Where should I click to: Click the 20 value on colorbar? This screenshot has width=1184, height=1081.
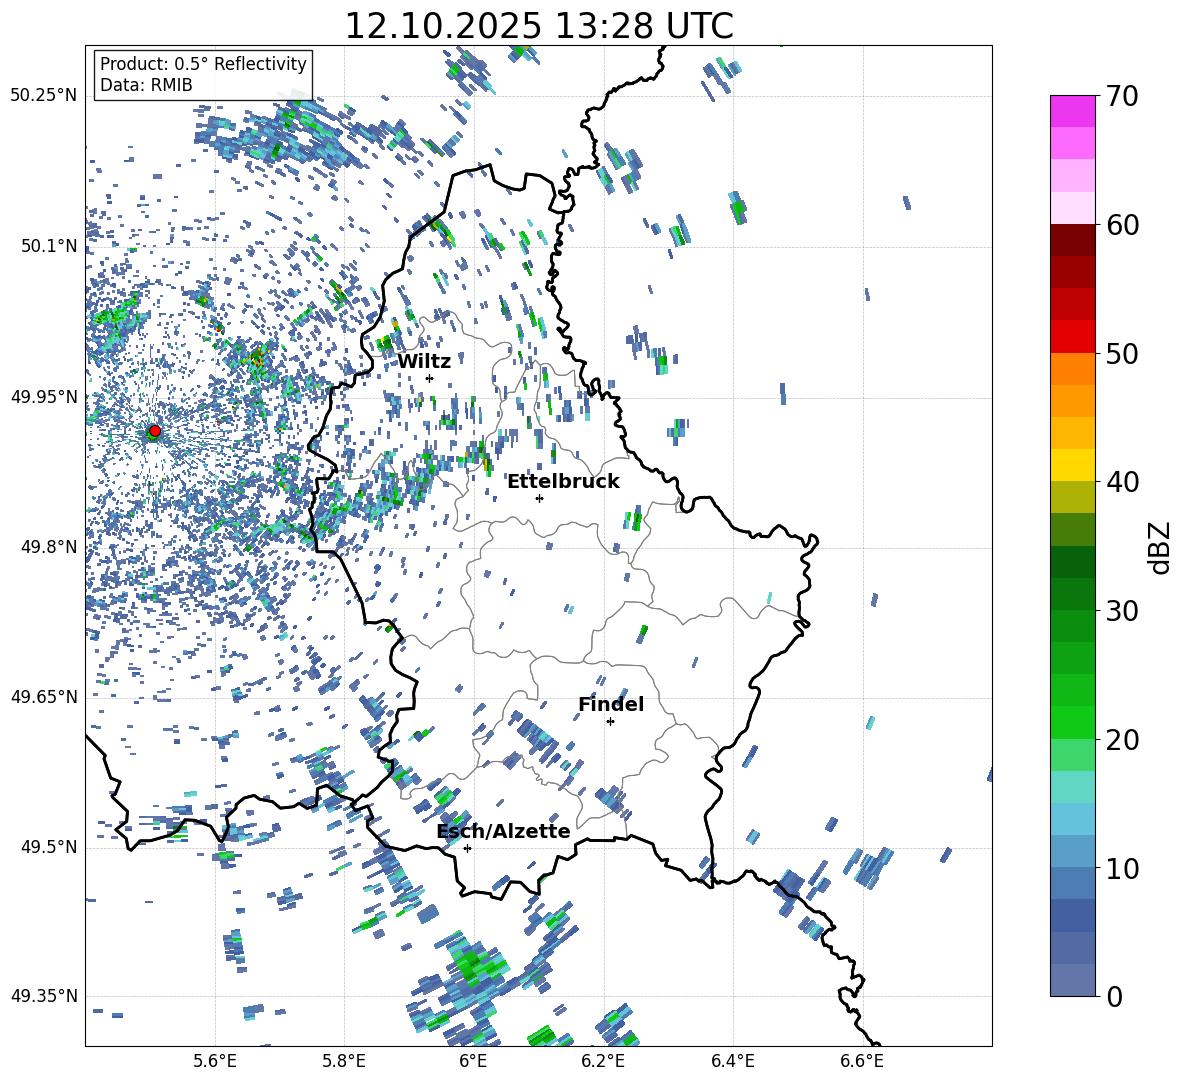[1122, 740]
